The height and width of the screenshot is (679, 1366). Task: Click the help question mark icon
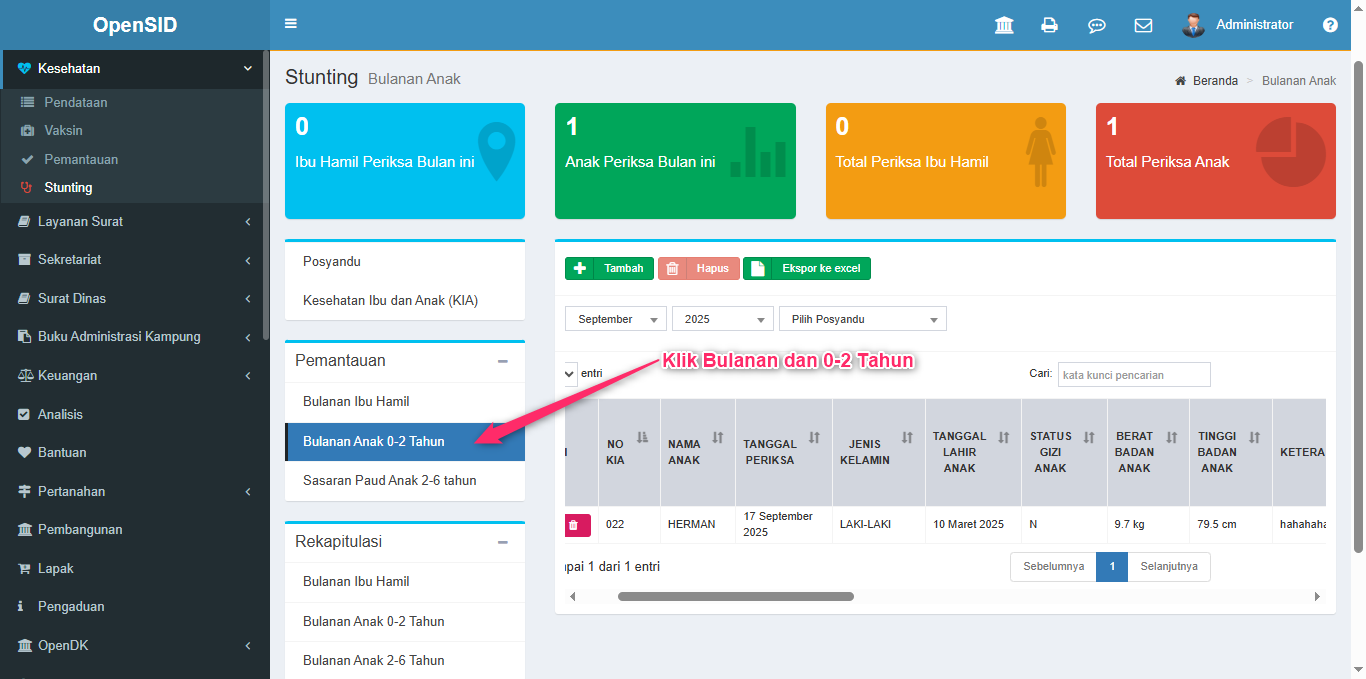[1330, 25]
